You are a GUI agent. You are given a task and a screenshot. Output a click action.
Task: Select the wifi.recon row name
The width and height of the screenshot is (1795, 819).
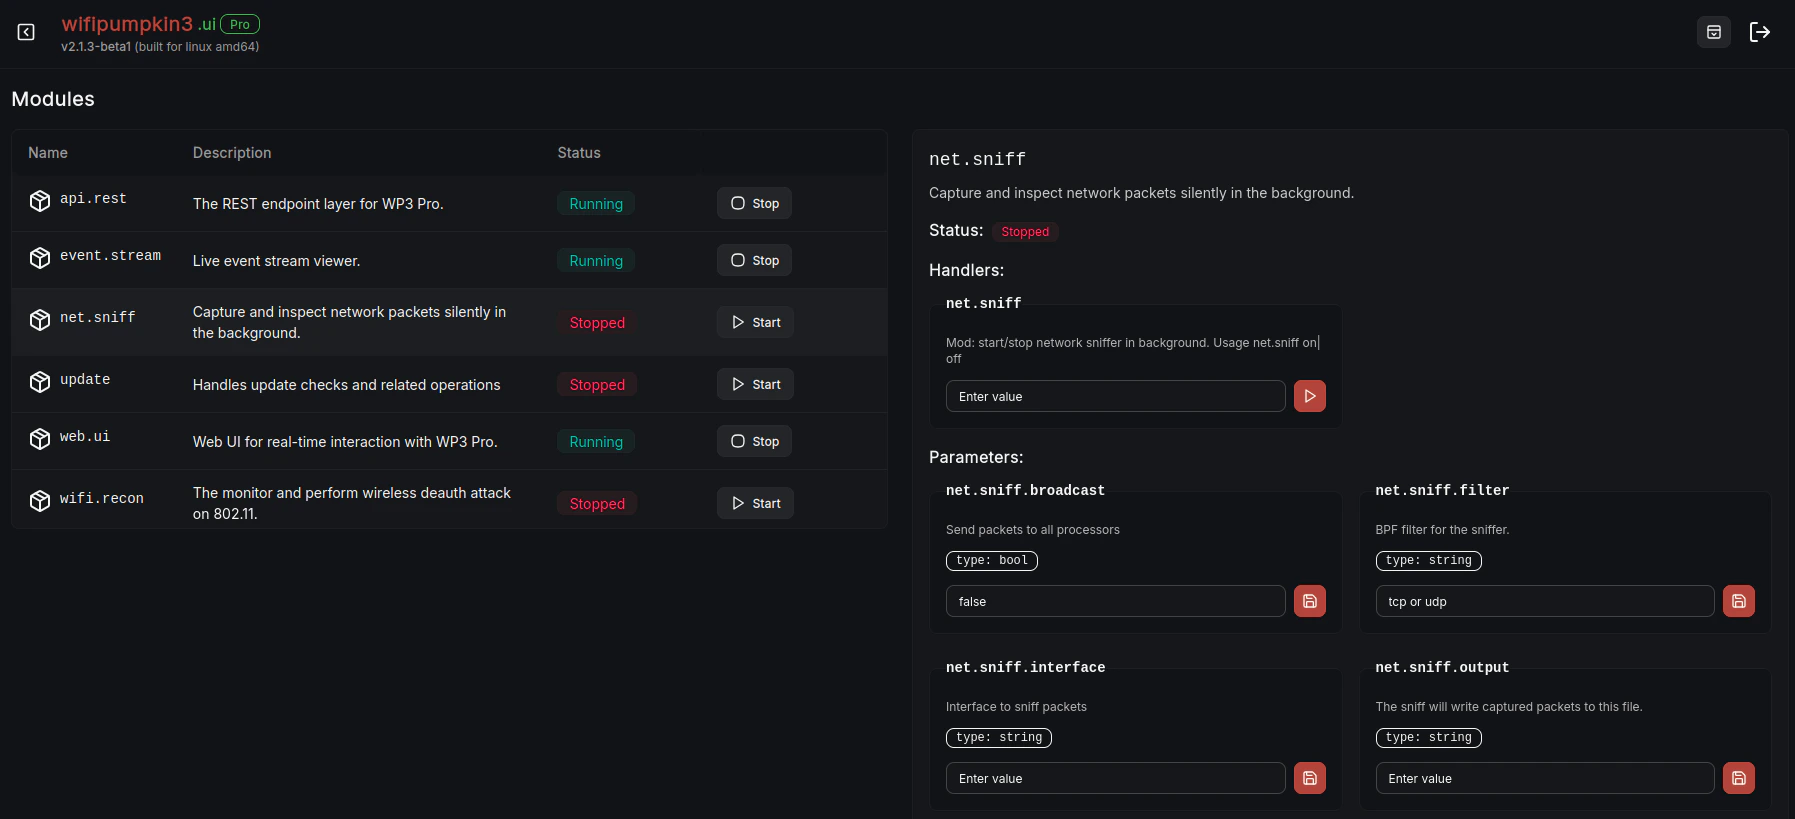[102, 499]
